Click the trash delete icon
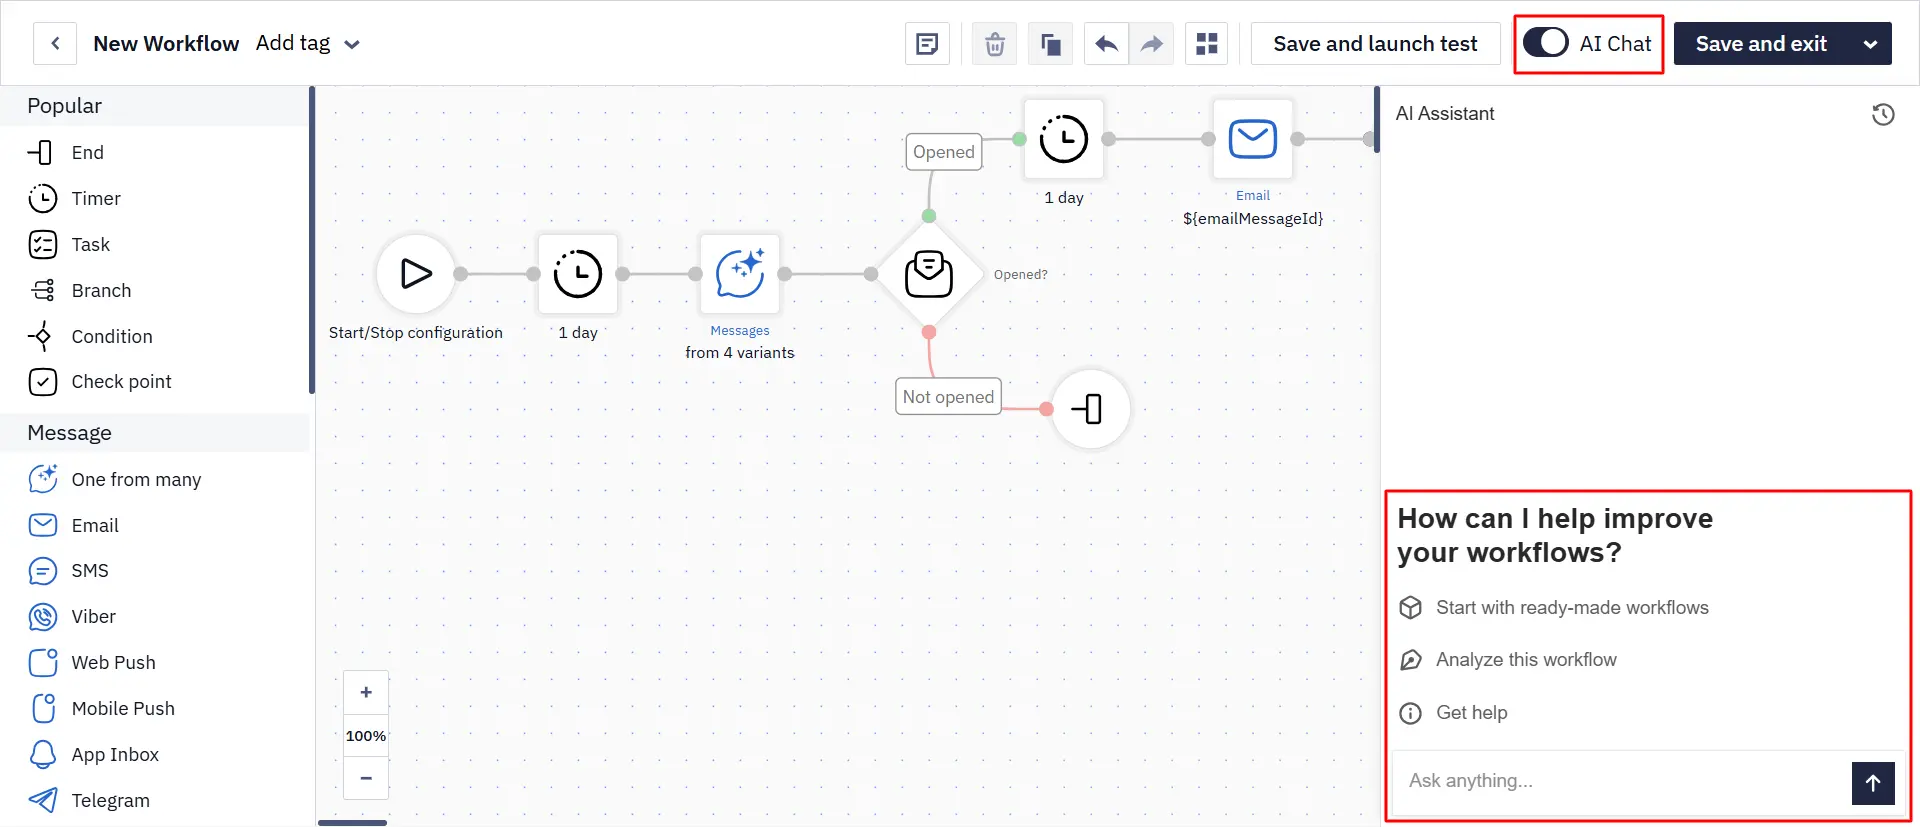This screenshot has height=827, width=1920. click(994, 44)
